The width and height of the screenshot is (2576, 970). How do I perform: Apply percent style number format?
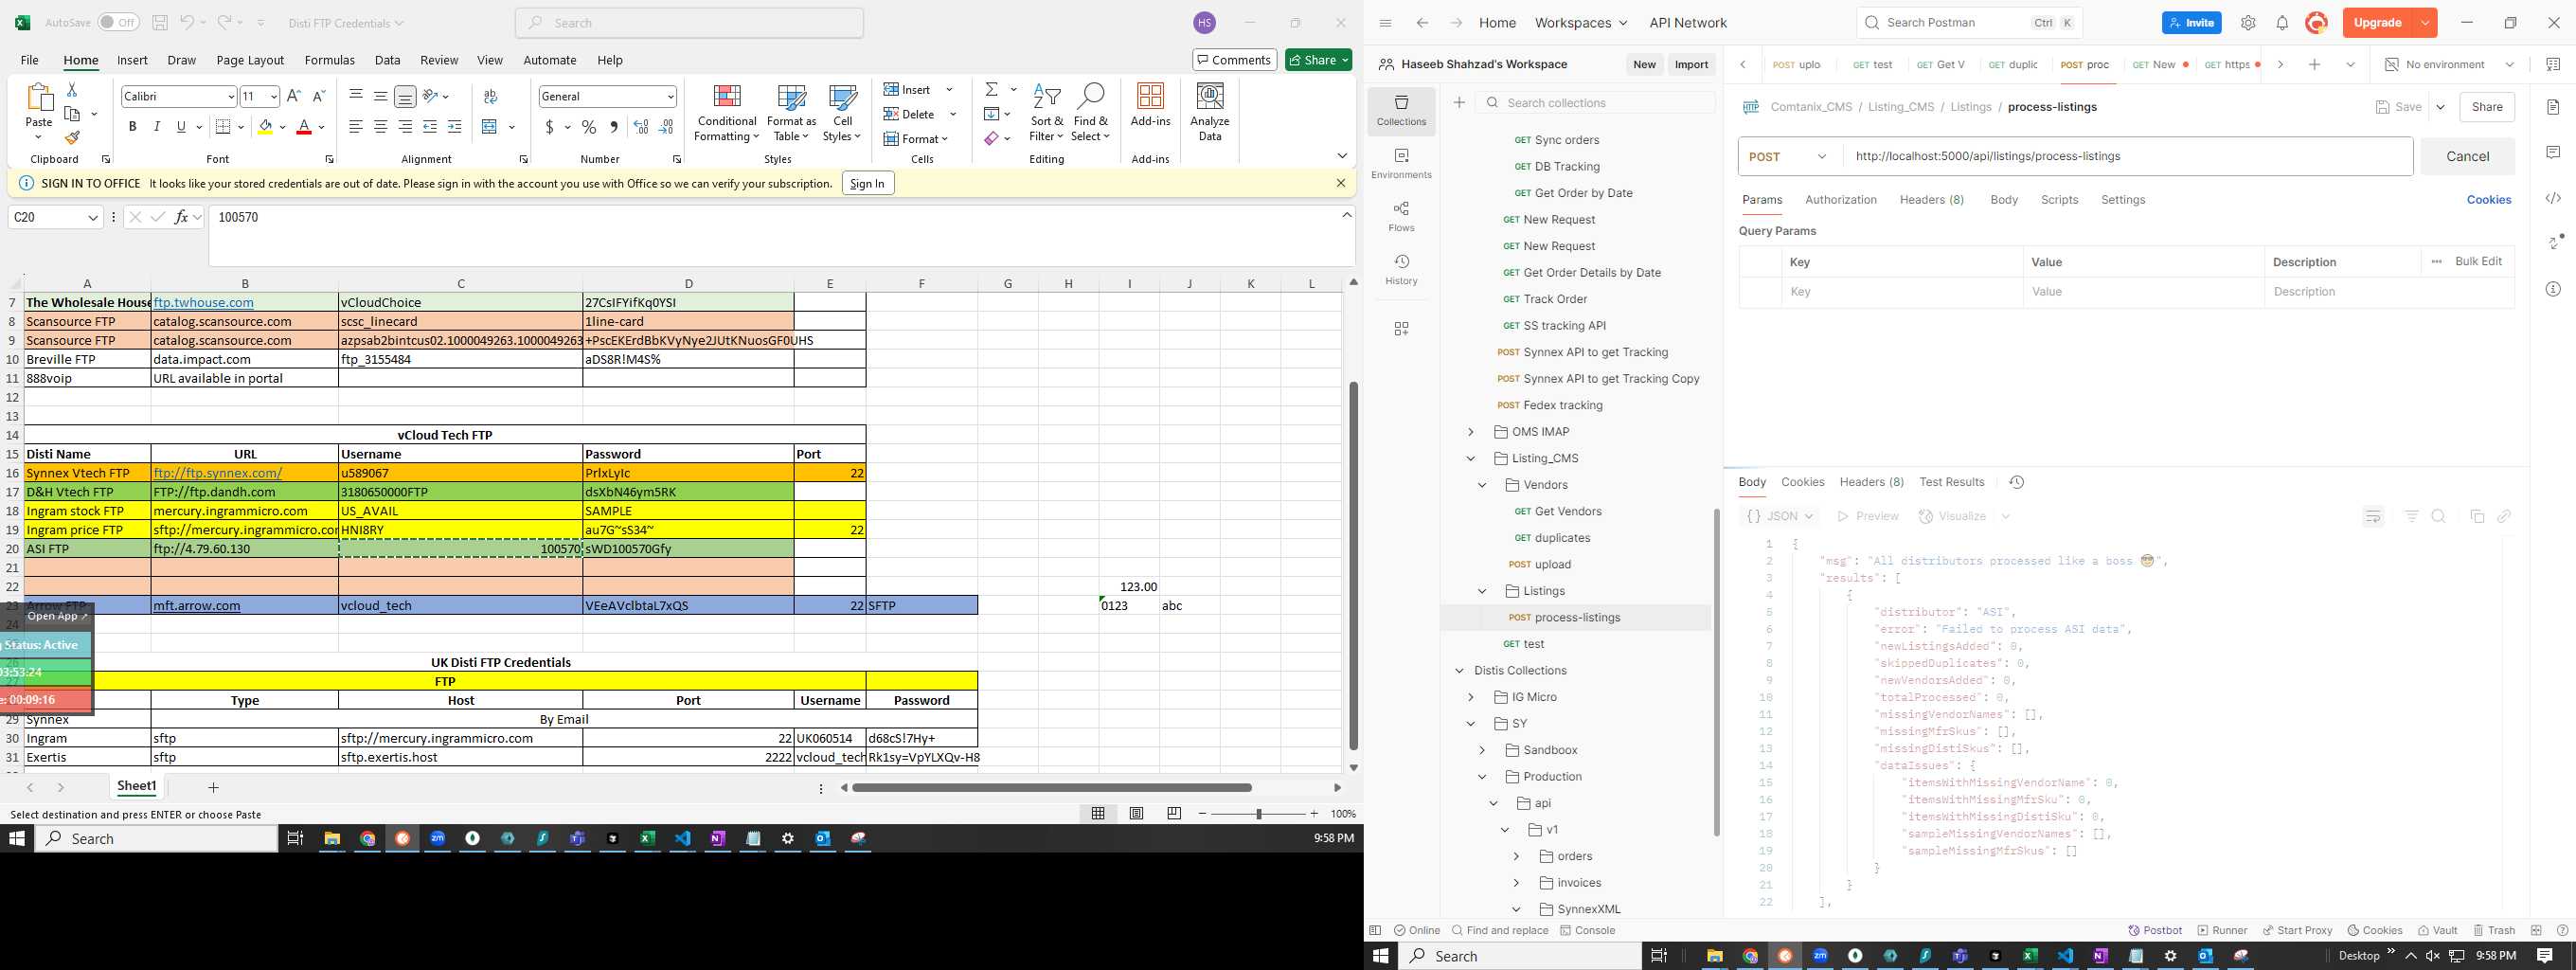[x=589, y=127]
